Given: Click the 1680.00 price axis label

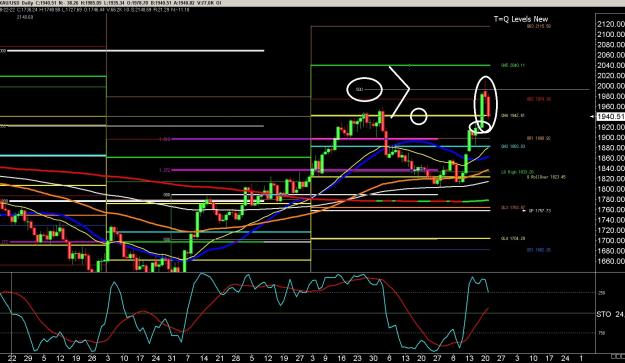Looking at the screenshot, I should 611,251.
